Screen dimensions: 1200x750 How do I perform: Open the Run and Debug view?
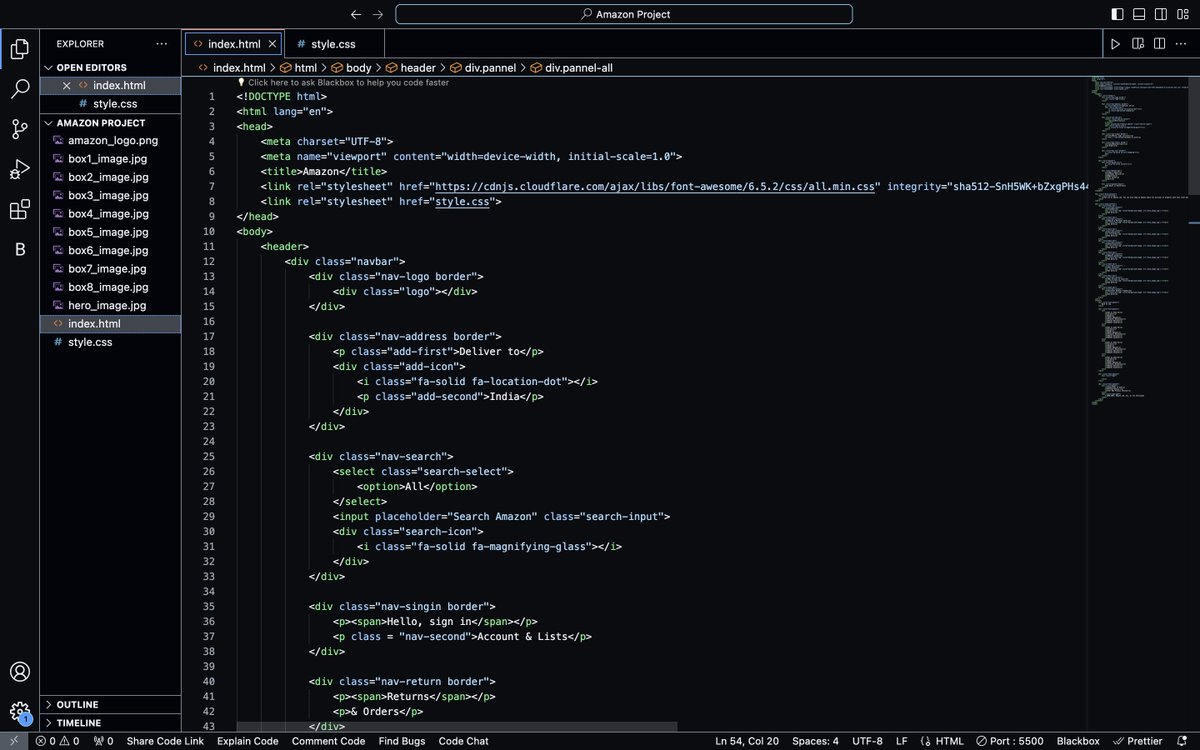pyautogui.click(x=19, y=169)
